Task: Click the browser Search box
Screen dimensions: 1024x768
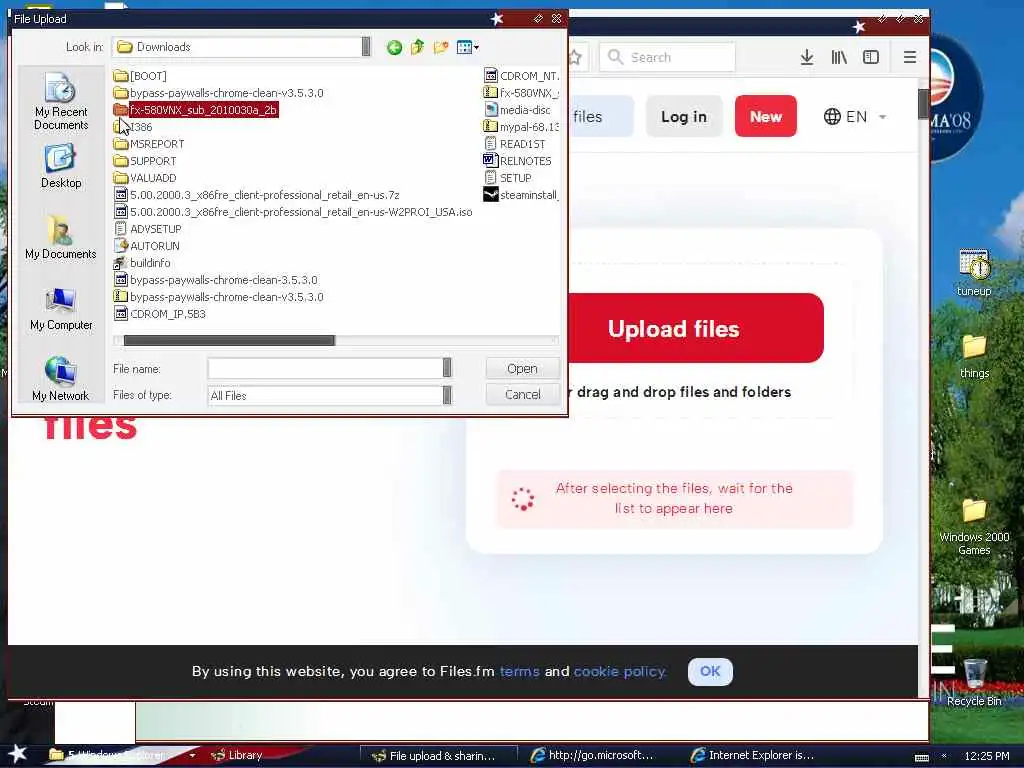Action: tap(667, 57)
